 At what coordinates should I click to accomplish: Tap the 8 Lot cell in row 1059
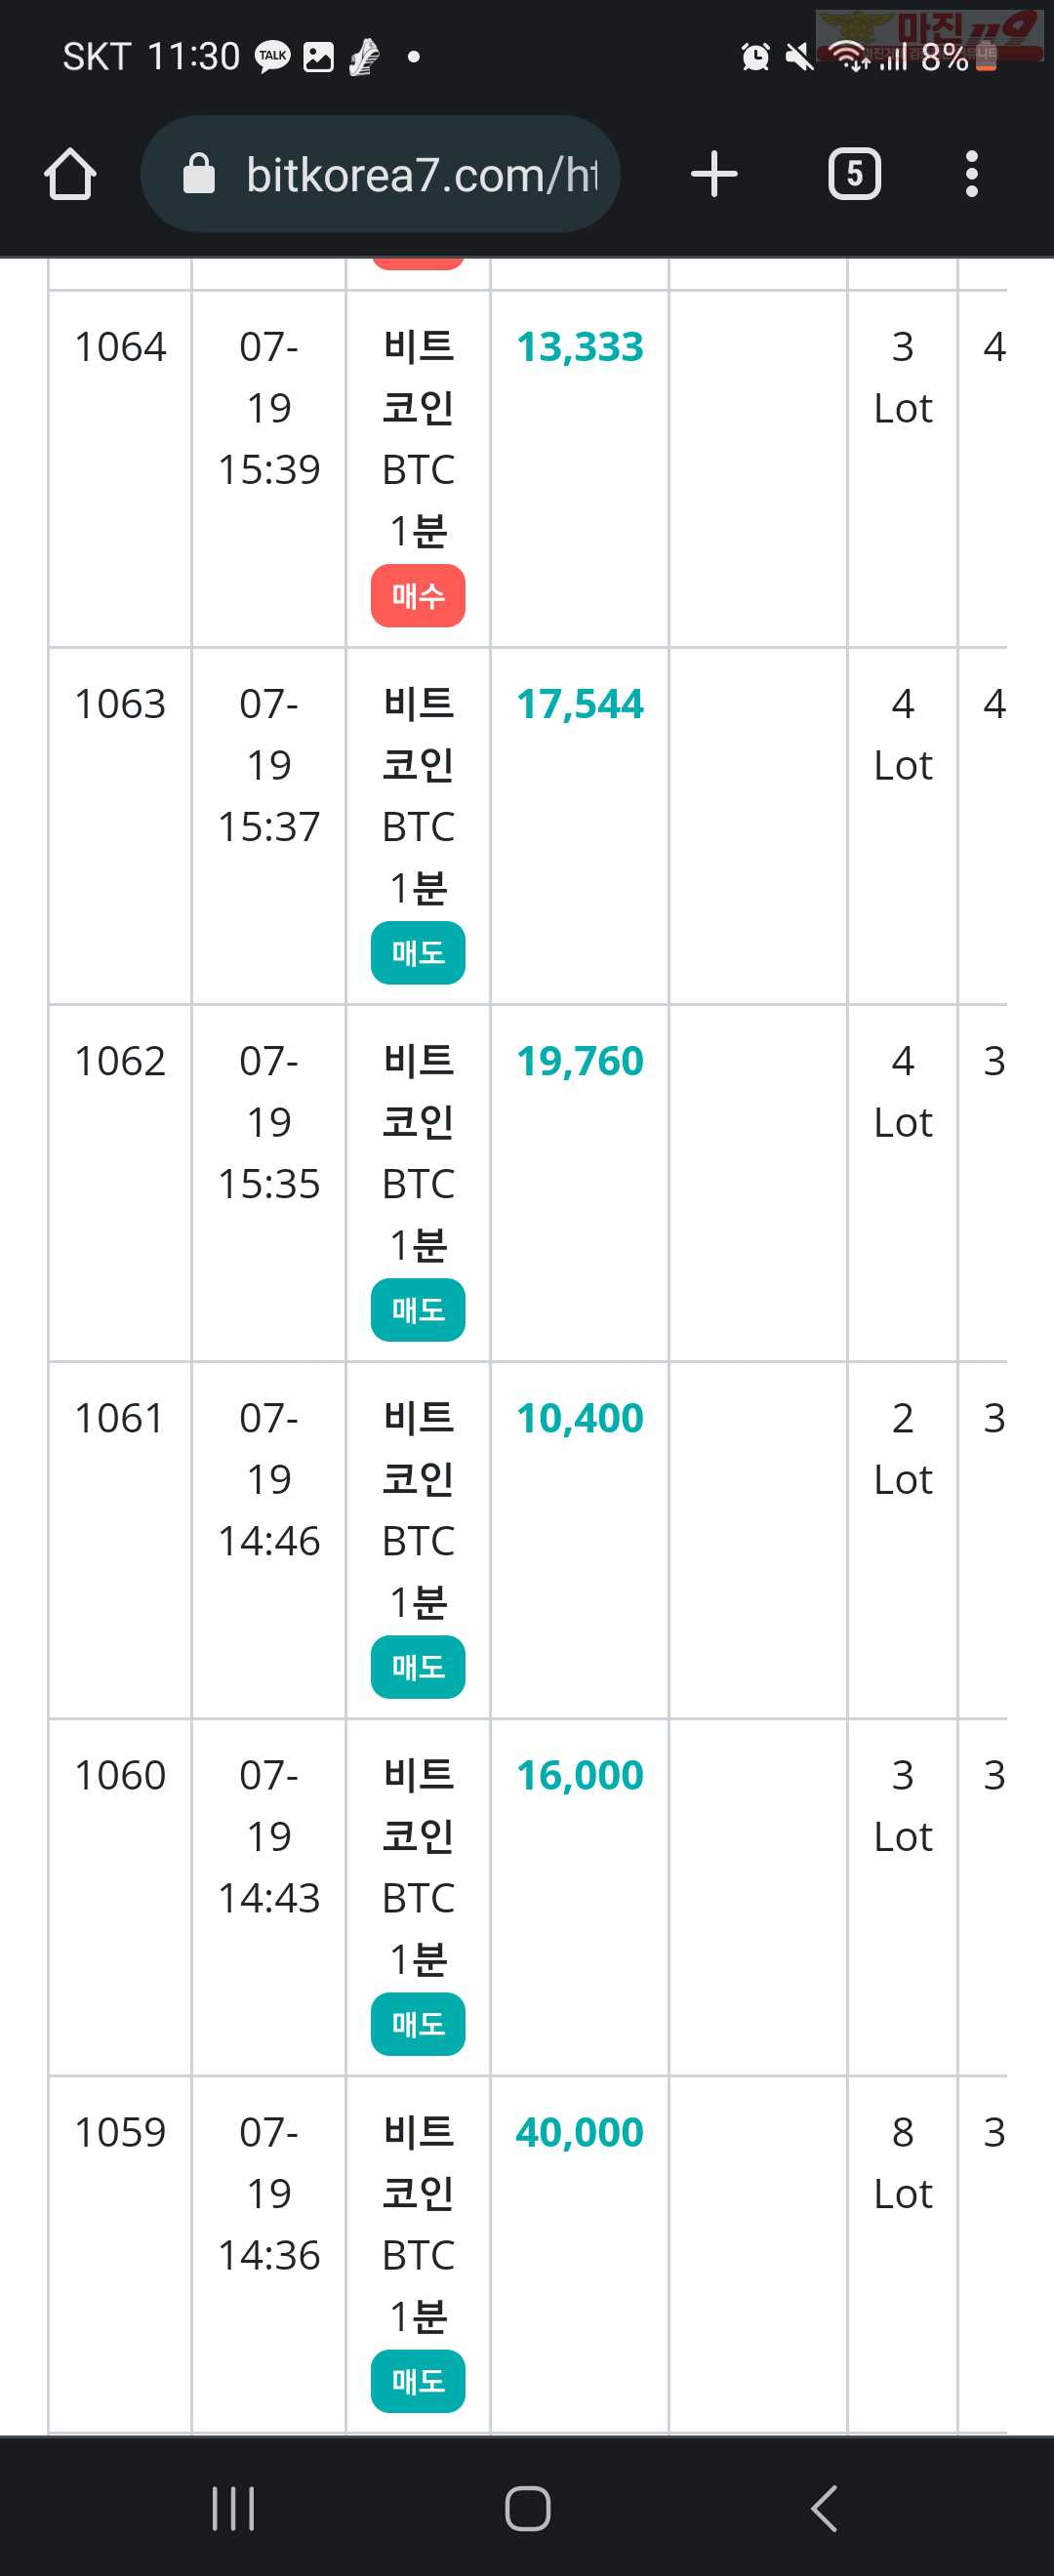click(x=903, y=2163)
